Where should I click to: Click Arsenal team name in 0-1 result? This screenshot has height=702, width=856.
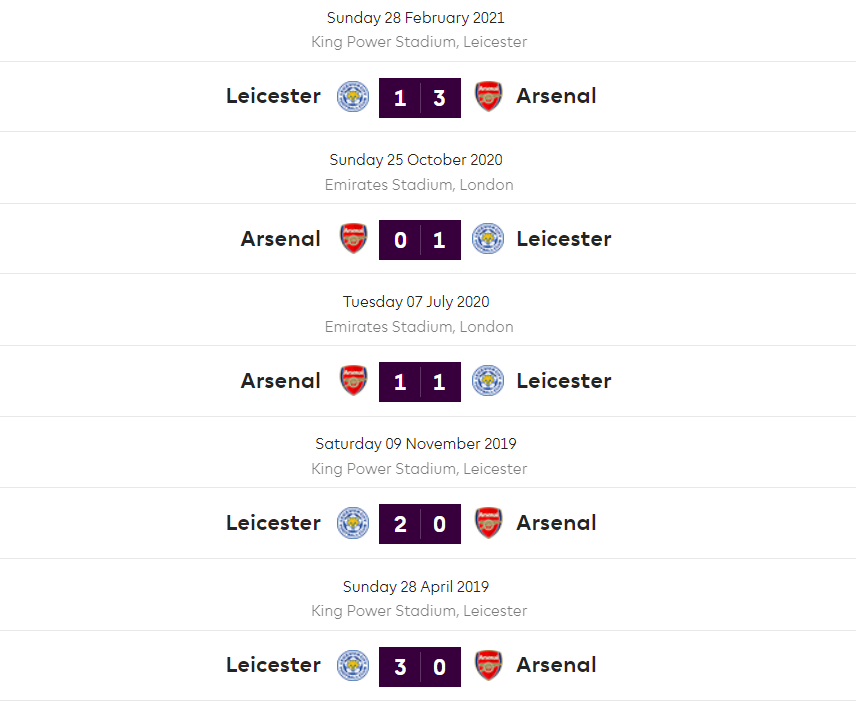(281, 239)
